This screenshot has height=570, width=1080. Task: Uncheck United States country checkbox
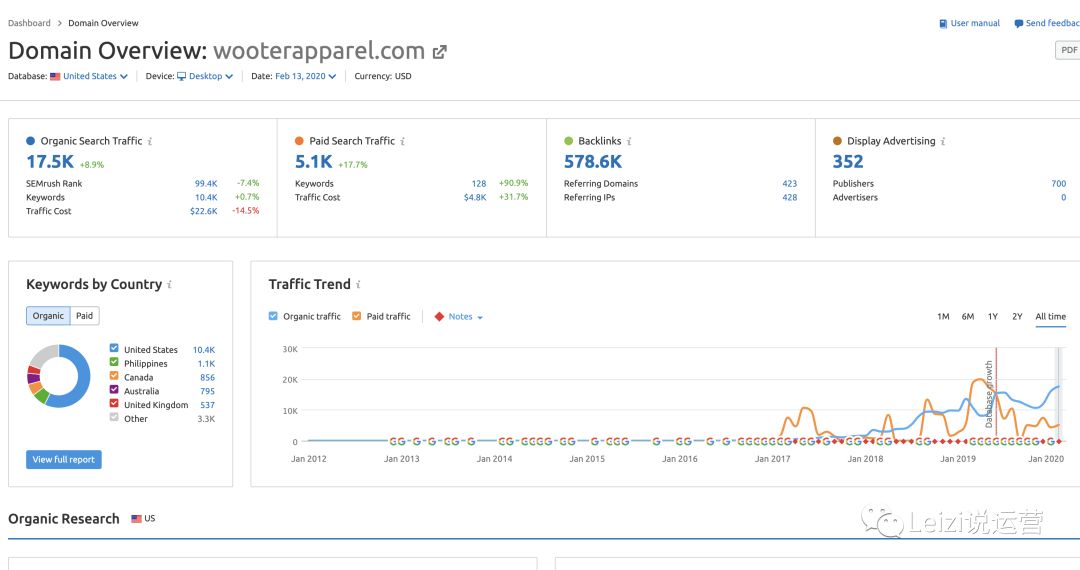(x=114, y=348)
